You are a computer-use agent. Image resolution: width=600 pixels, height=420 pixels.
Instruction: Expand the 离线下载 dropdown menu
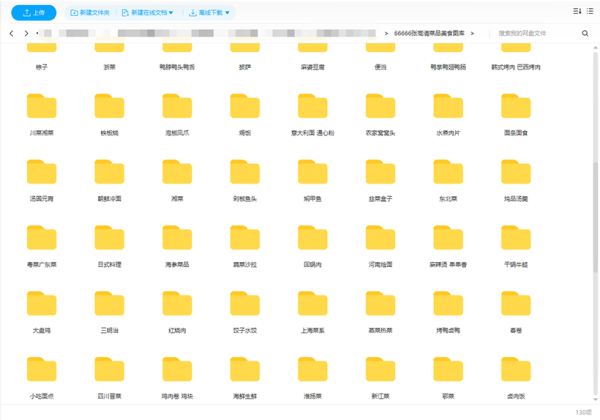coord(209,13)
